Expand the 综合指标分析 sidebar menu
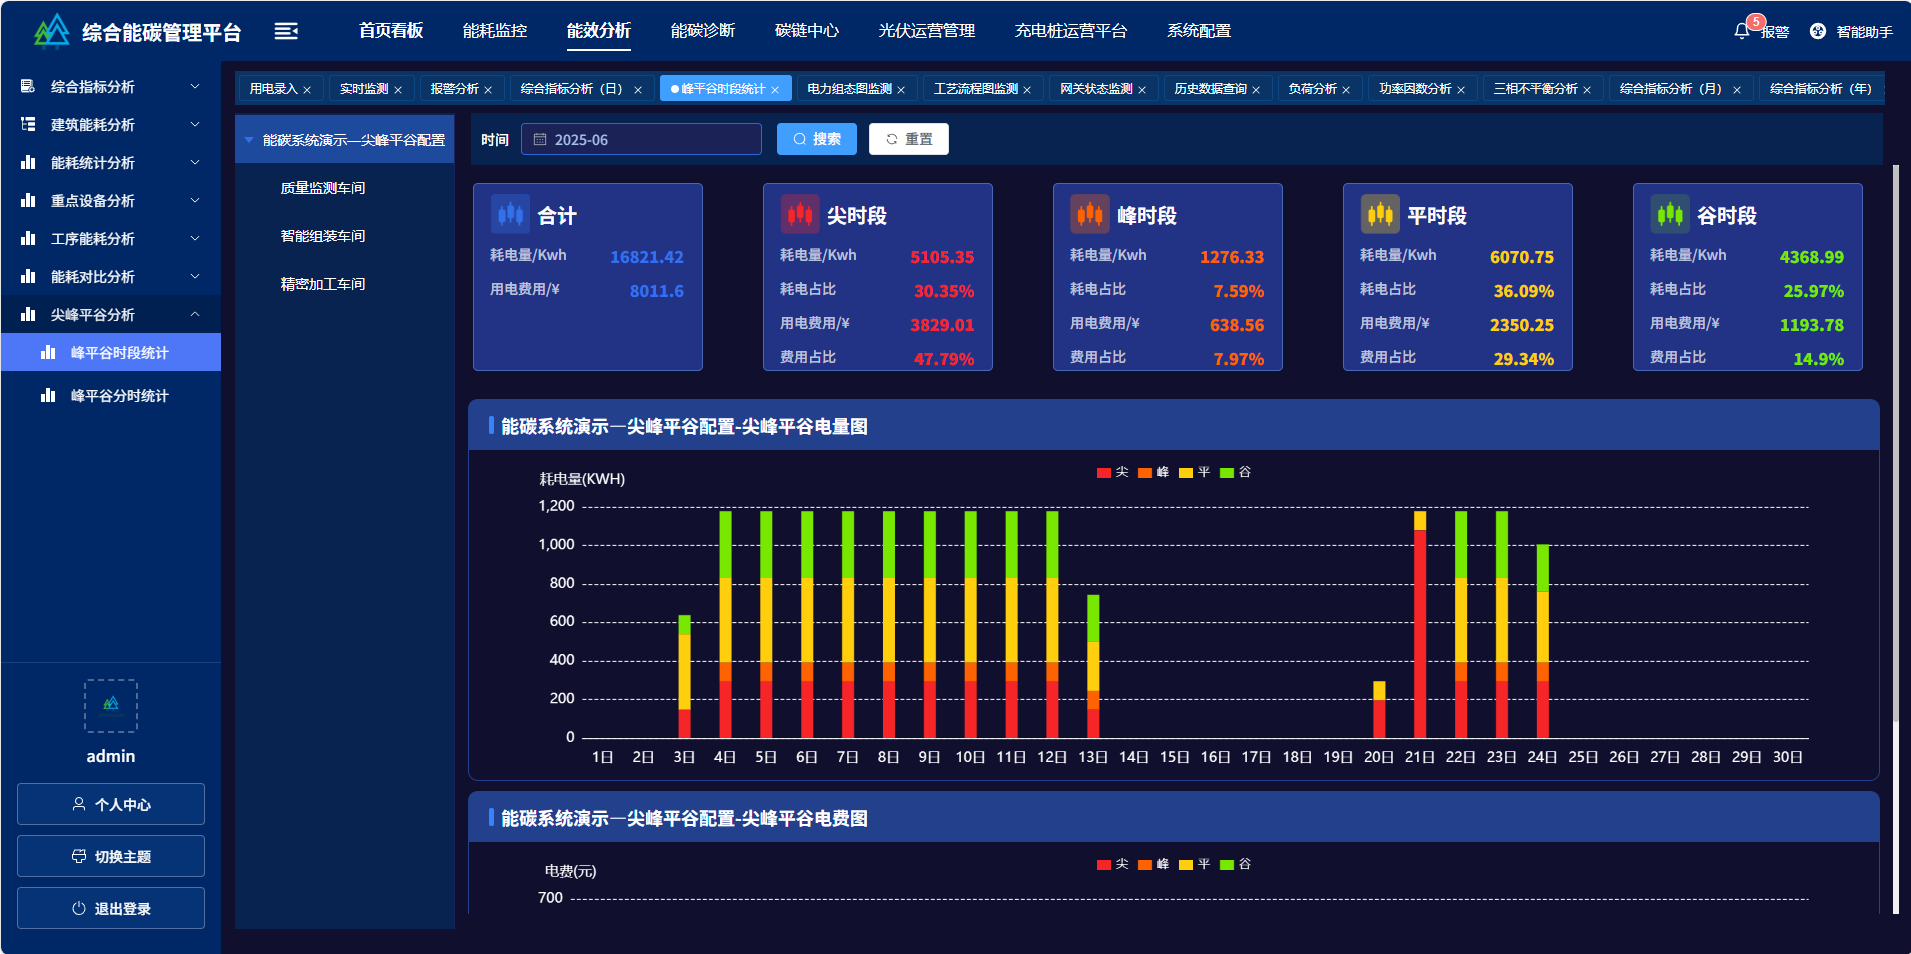This screenshot has width=1911, height=954. tap(110, 86)
